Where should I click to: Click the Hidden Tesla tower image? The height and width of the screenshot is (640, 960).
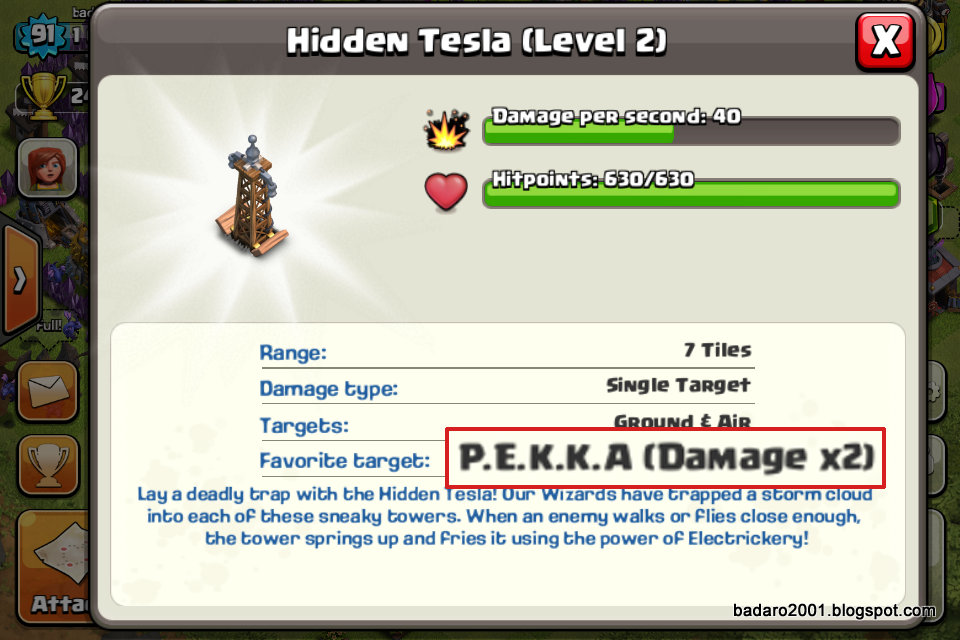(252, 197)
